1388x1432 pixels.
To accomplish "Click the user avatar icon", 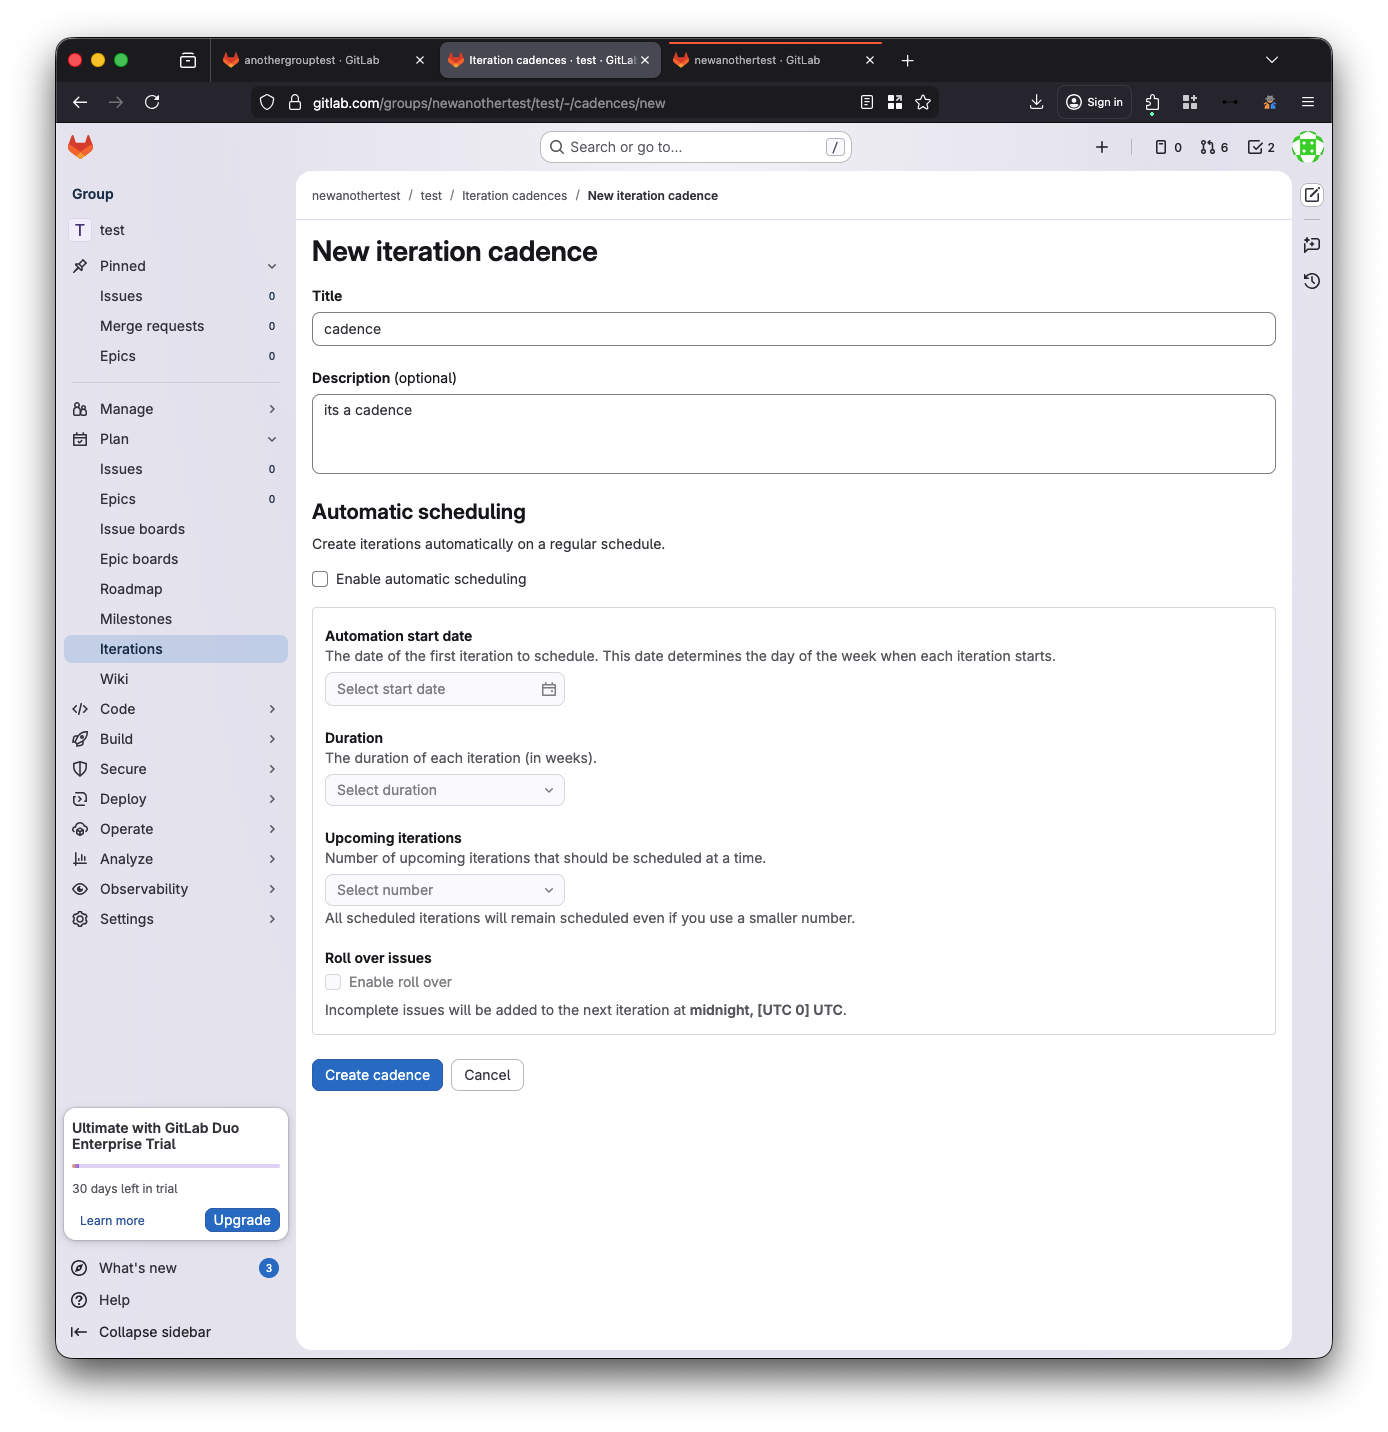I will click(x=1307, y=147).
